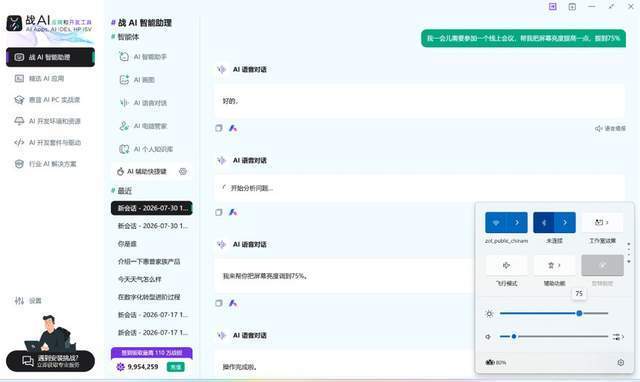Open the 今天天气怎么样 conversation

(x=139, y=279)
